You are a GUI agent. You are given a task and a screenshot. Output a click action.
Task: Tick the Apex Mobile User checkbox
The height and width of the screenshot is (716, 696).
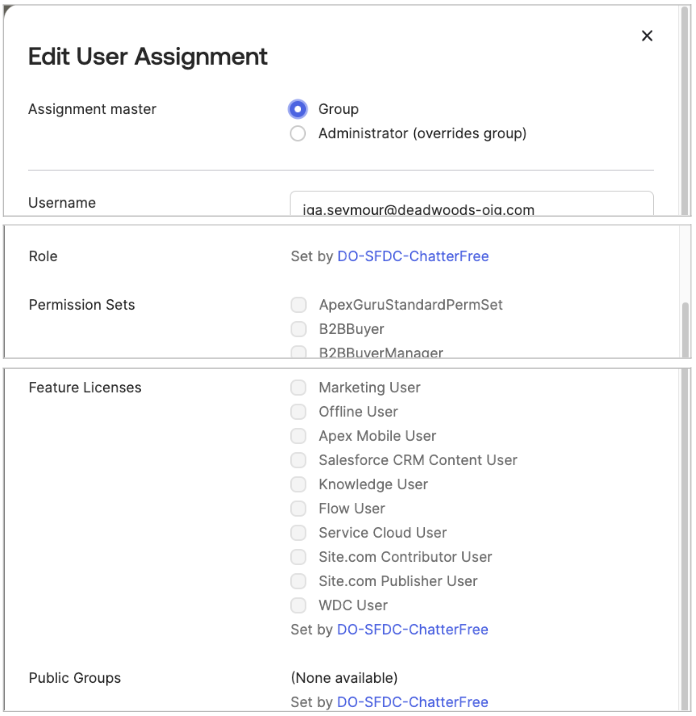tap(299, 436)
